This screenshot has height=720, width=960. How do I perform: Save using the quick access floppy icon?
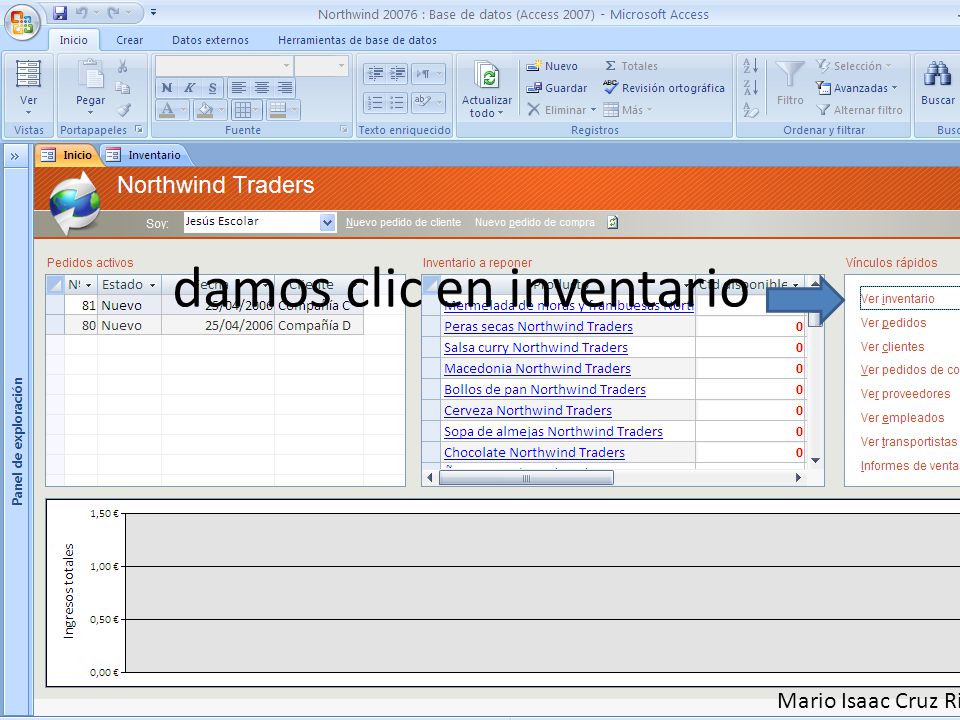coord(59,13)
